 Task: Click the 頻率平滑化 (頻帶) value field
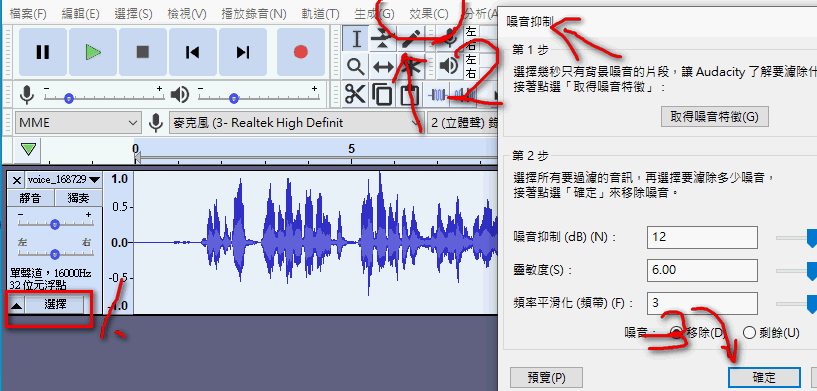click(x=702, y=303)
